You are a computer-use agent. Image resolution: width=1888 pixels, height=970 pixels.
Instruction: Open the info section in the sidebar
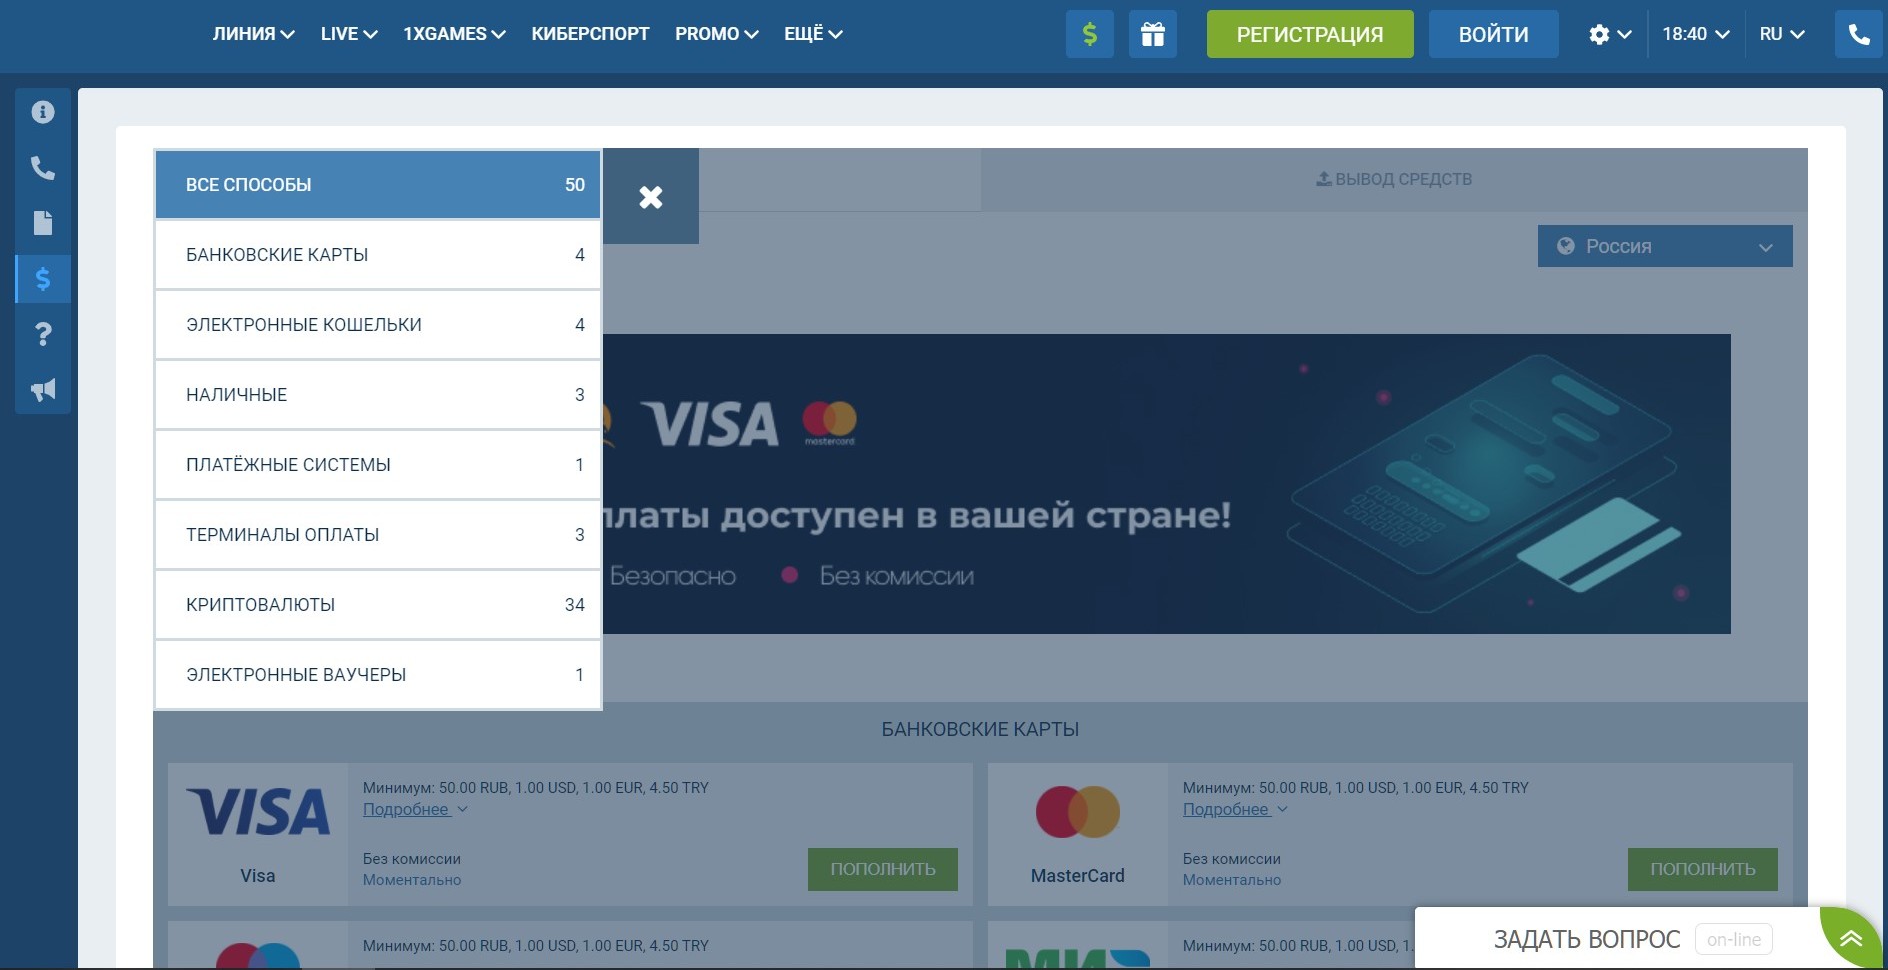pyautogui.click(x=43, y=112)
